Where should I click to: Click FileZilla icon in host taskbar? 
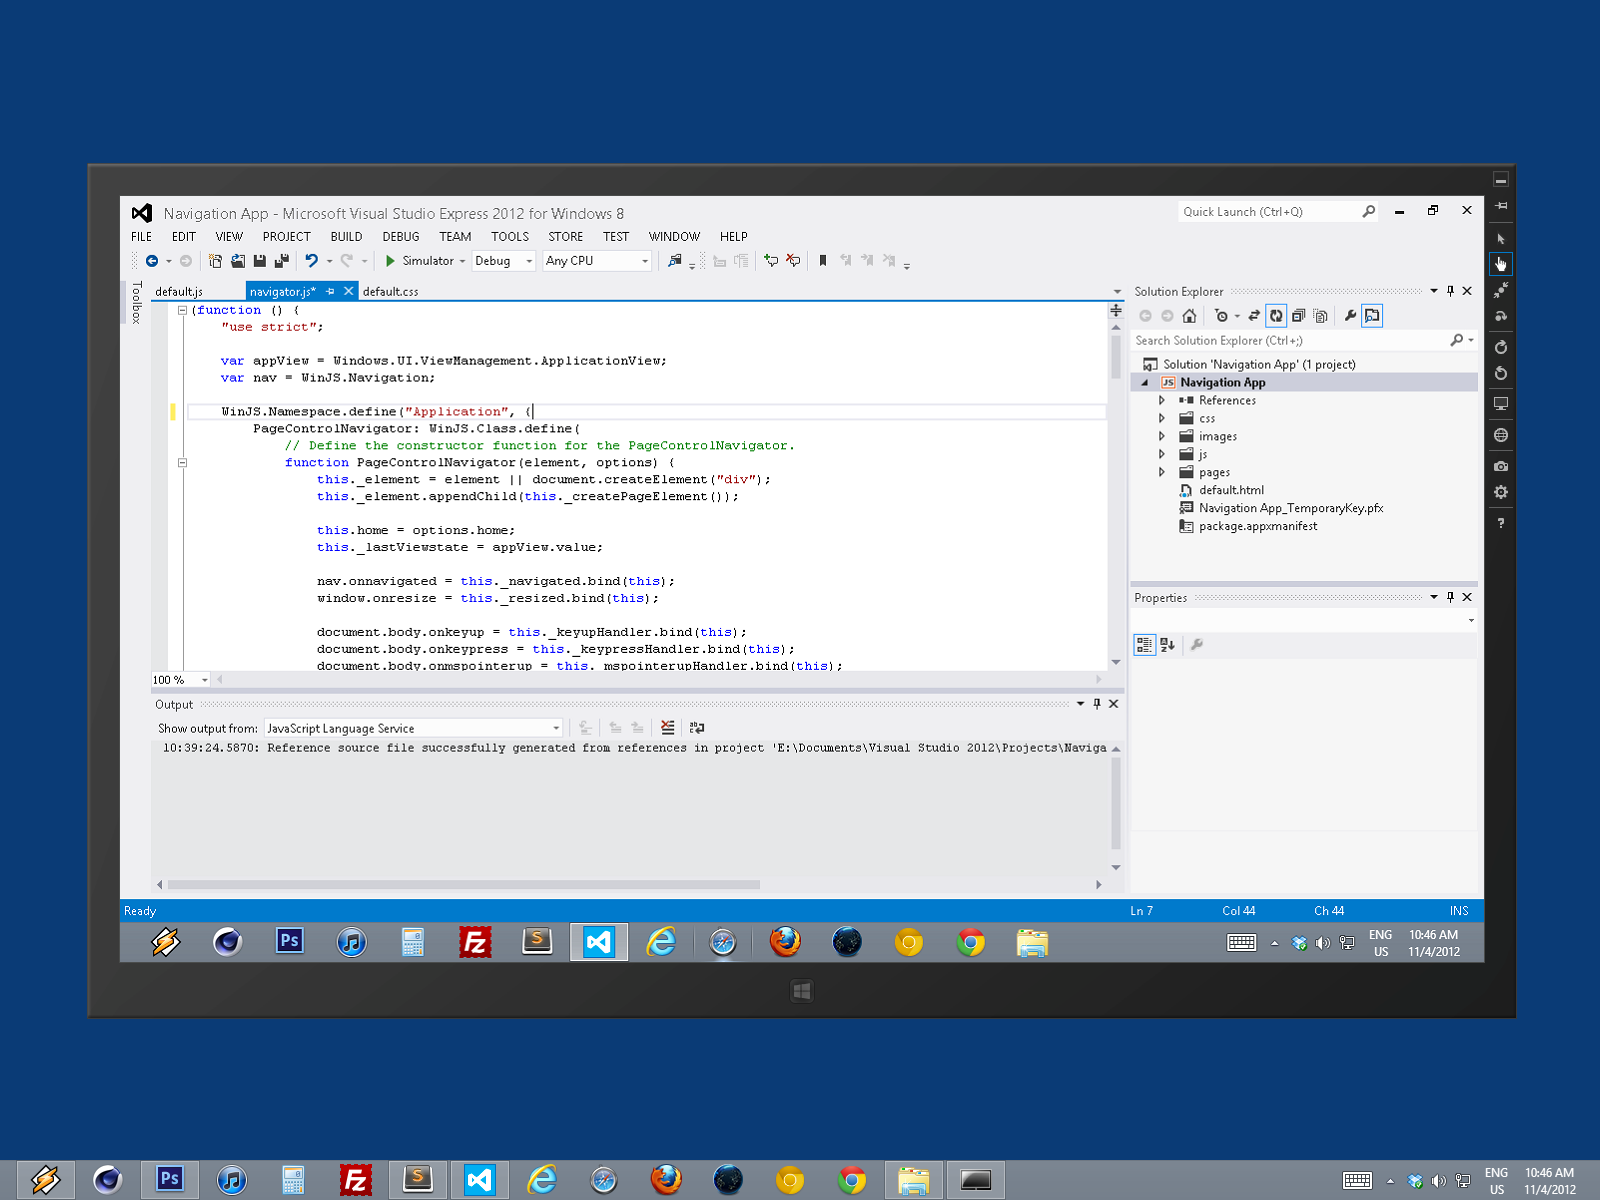[x=356, y=1180]
